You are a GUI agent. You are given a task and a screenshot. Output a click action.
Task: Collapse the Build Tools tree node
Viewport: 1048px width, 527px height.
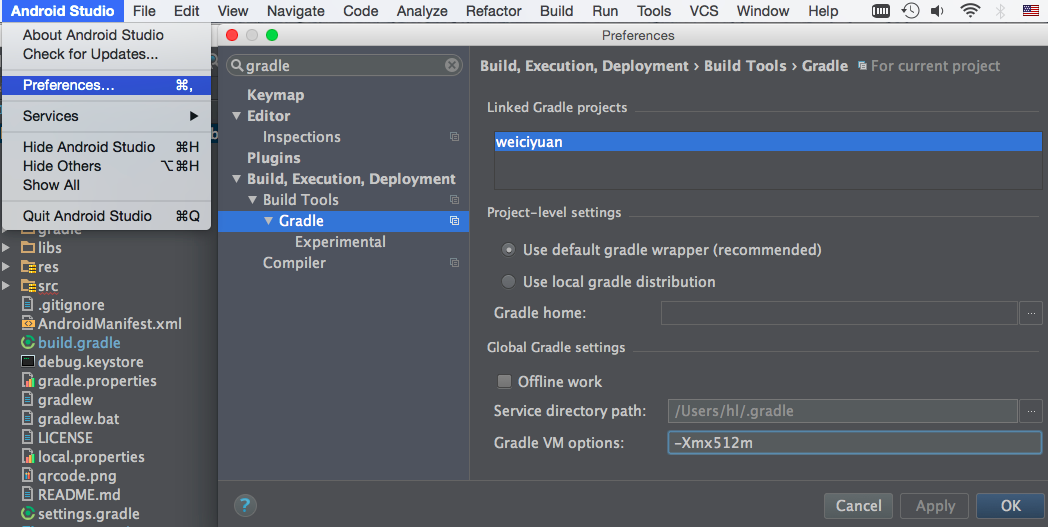[253, 199]
